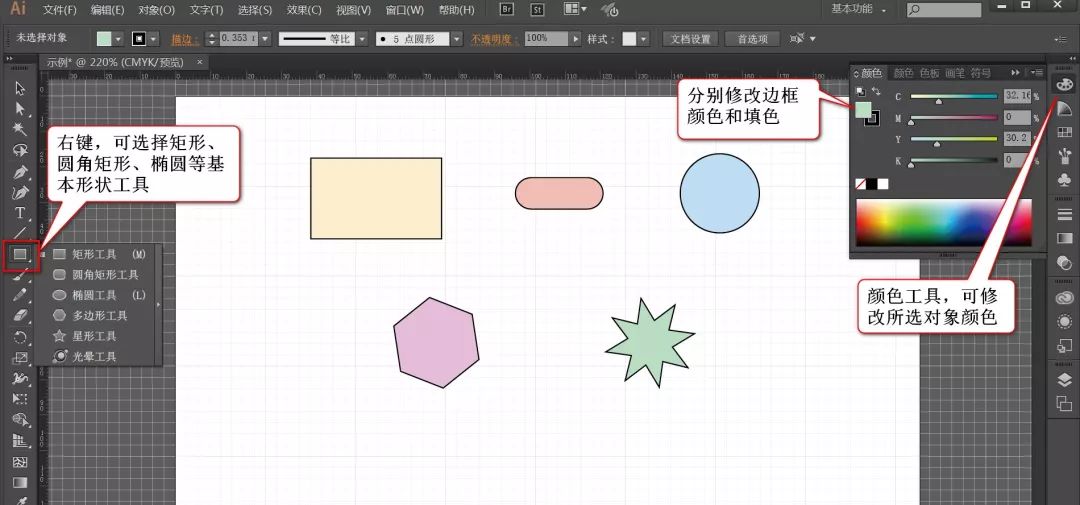This screenshot has height=505, width=1080.
Task: Open brush definition 5 点圆形 dropdown
Action: tap(457, 39)
